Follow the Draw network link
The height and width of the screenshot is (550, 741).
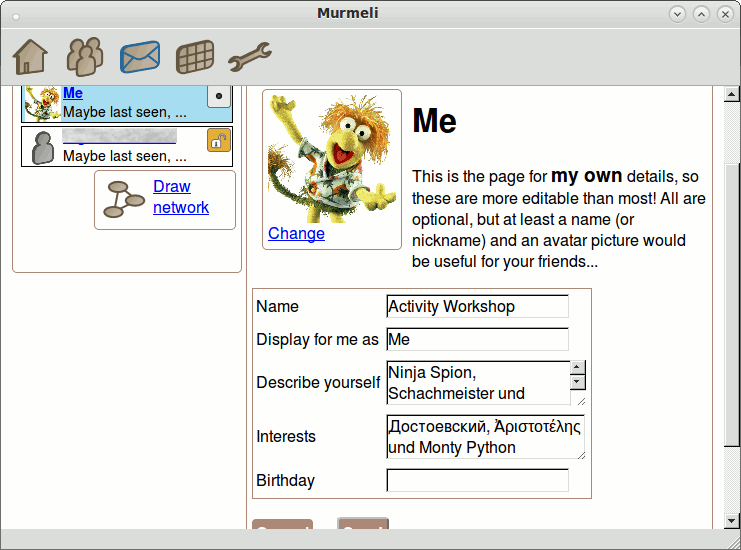point(181,197)
